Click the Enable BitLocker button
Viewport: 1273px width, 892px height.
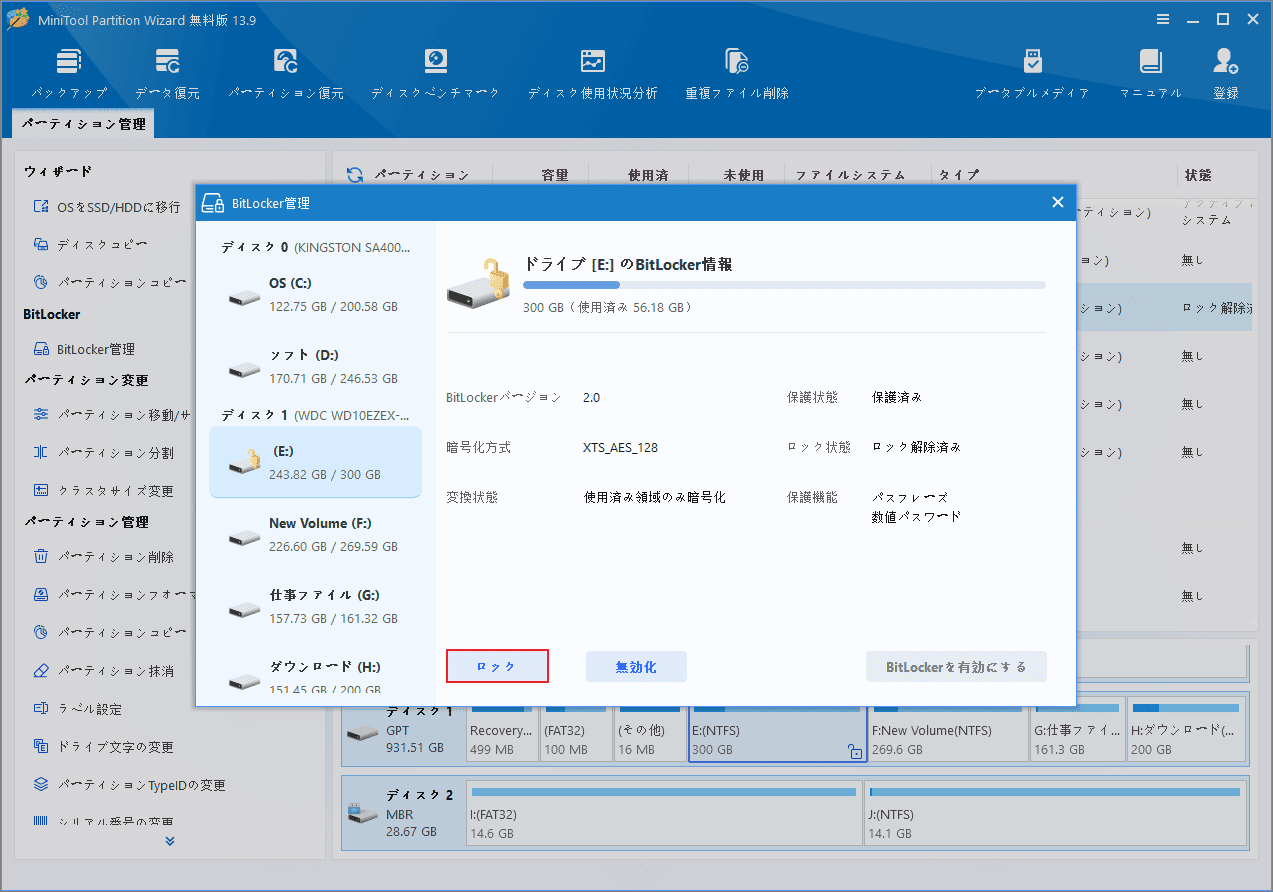coord(956,667)
